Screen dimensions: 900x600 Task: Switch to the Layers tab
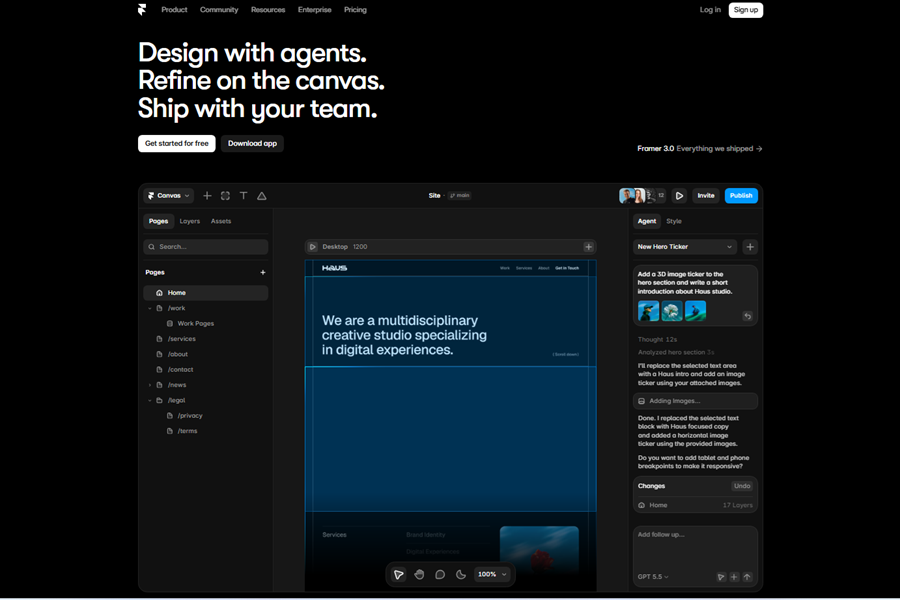189,222
